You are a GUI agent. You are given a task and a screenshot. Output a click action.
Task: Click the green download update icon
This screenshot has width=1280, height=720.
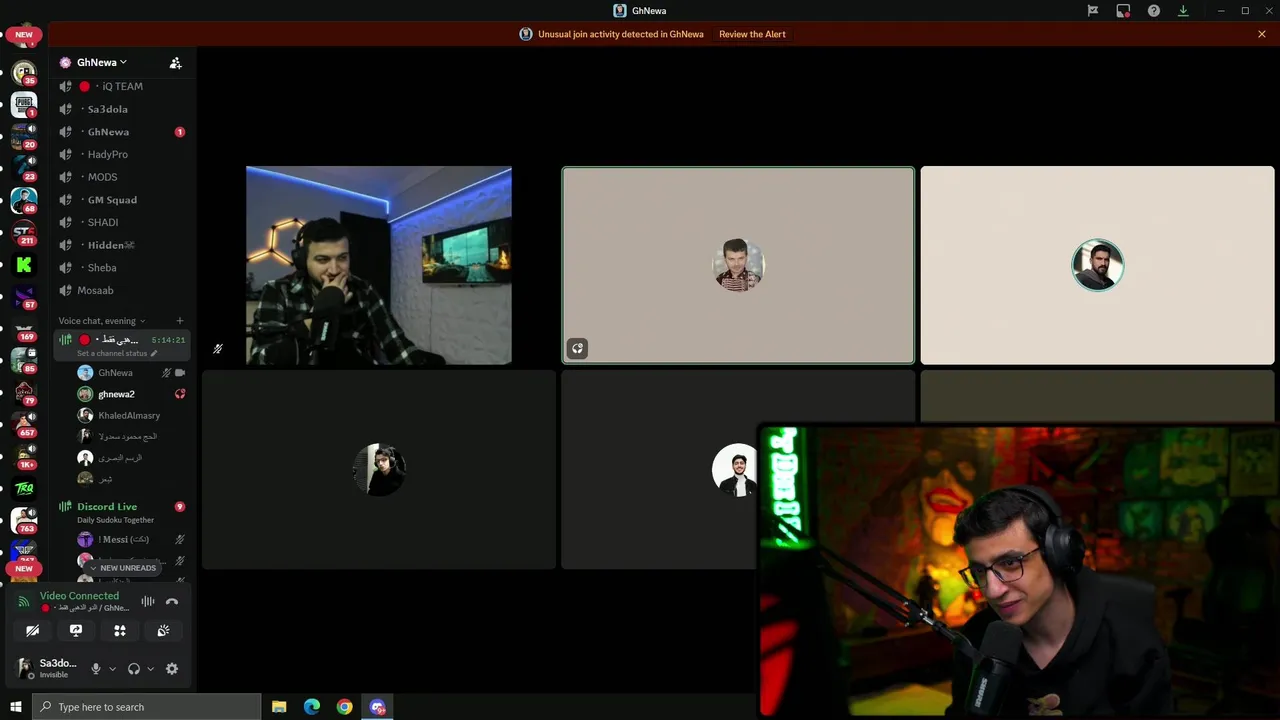coord(1183,11)
